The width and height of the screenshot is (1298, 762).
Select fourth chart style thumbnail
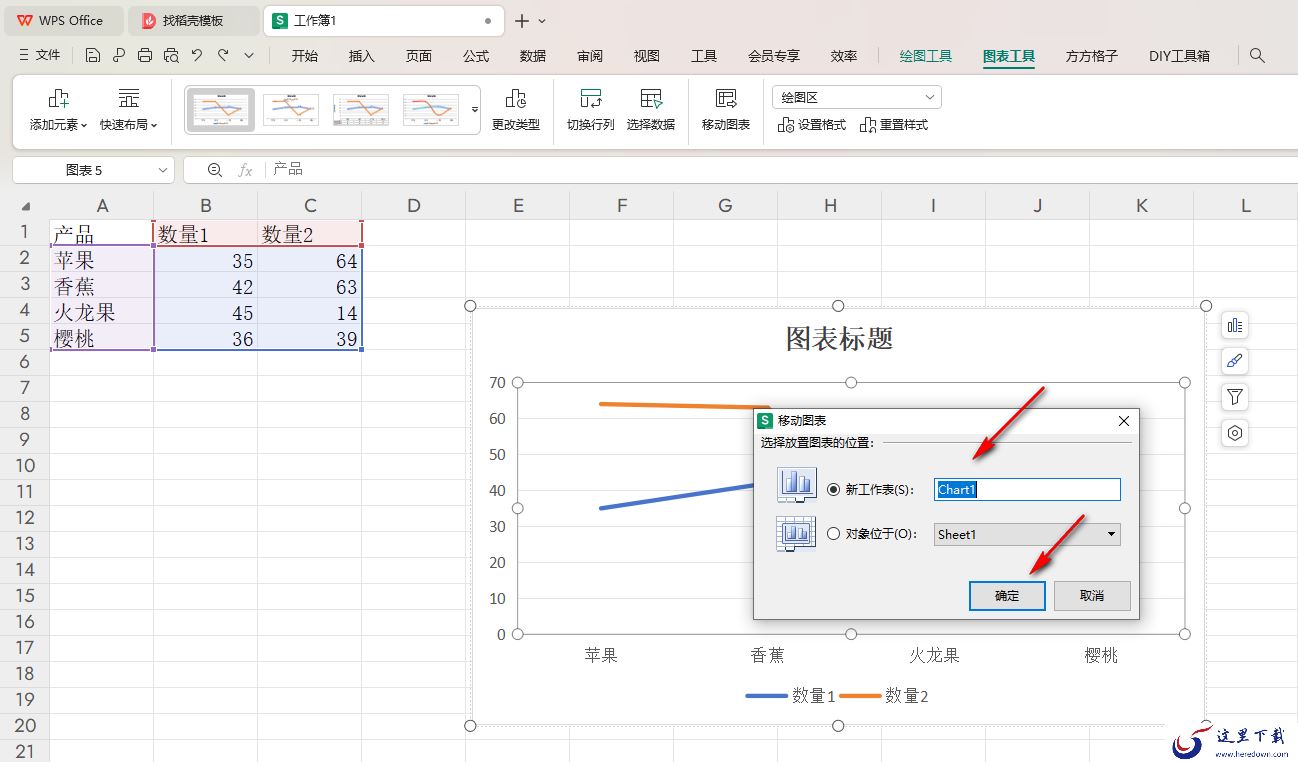click(431, 110)
